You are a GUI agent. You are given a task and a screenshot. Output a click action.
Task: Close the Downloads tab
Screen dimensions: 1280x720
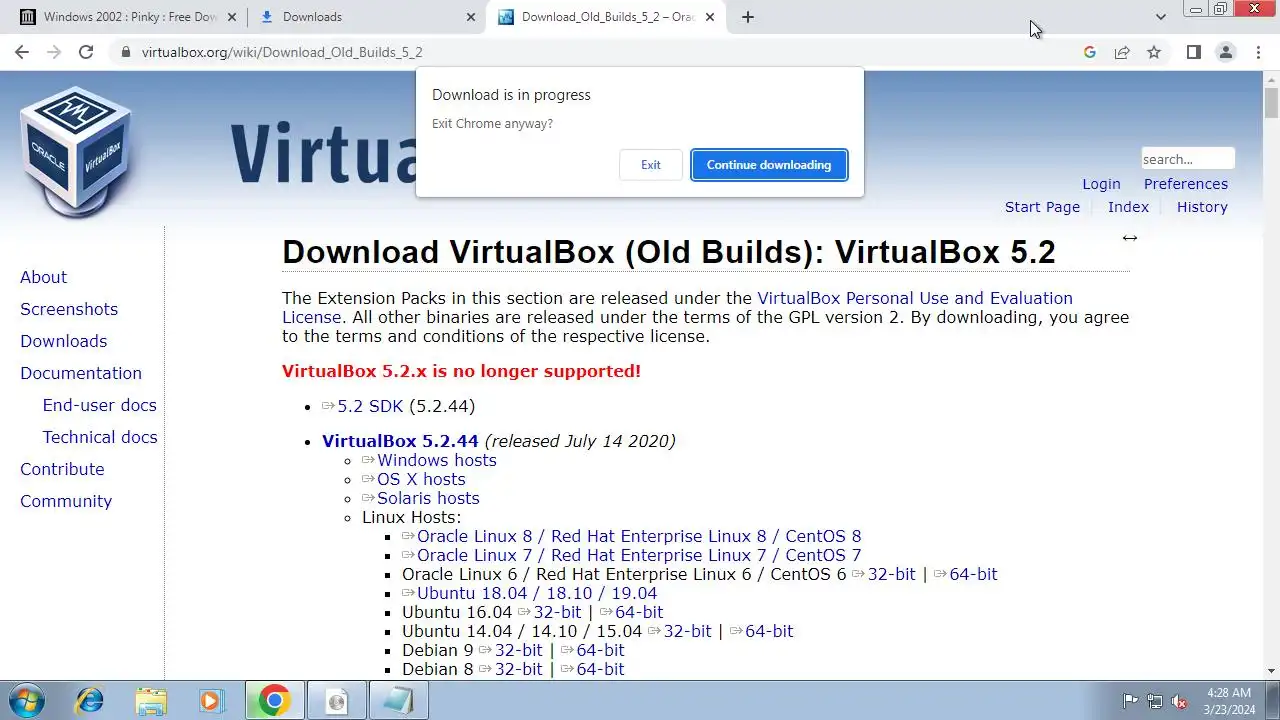472,17
